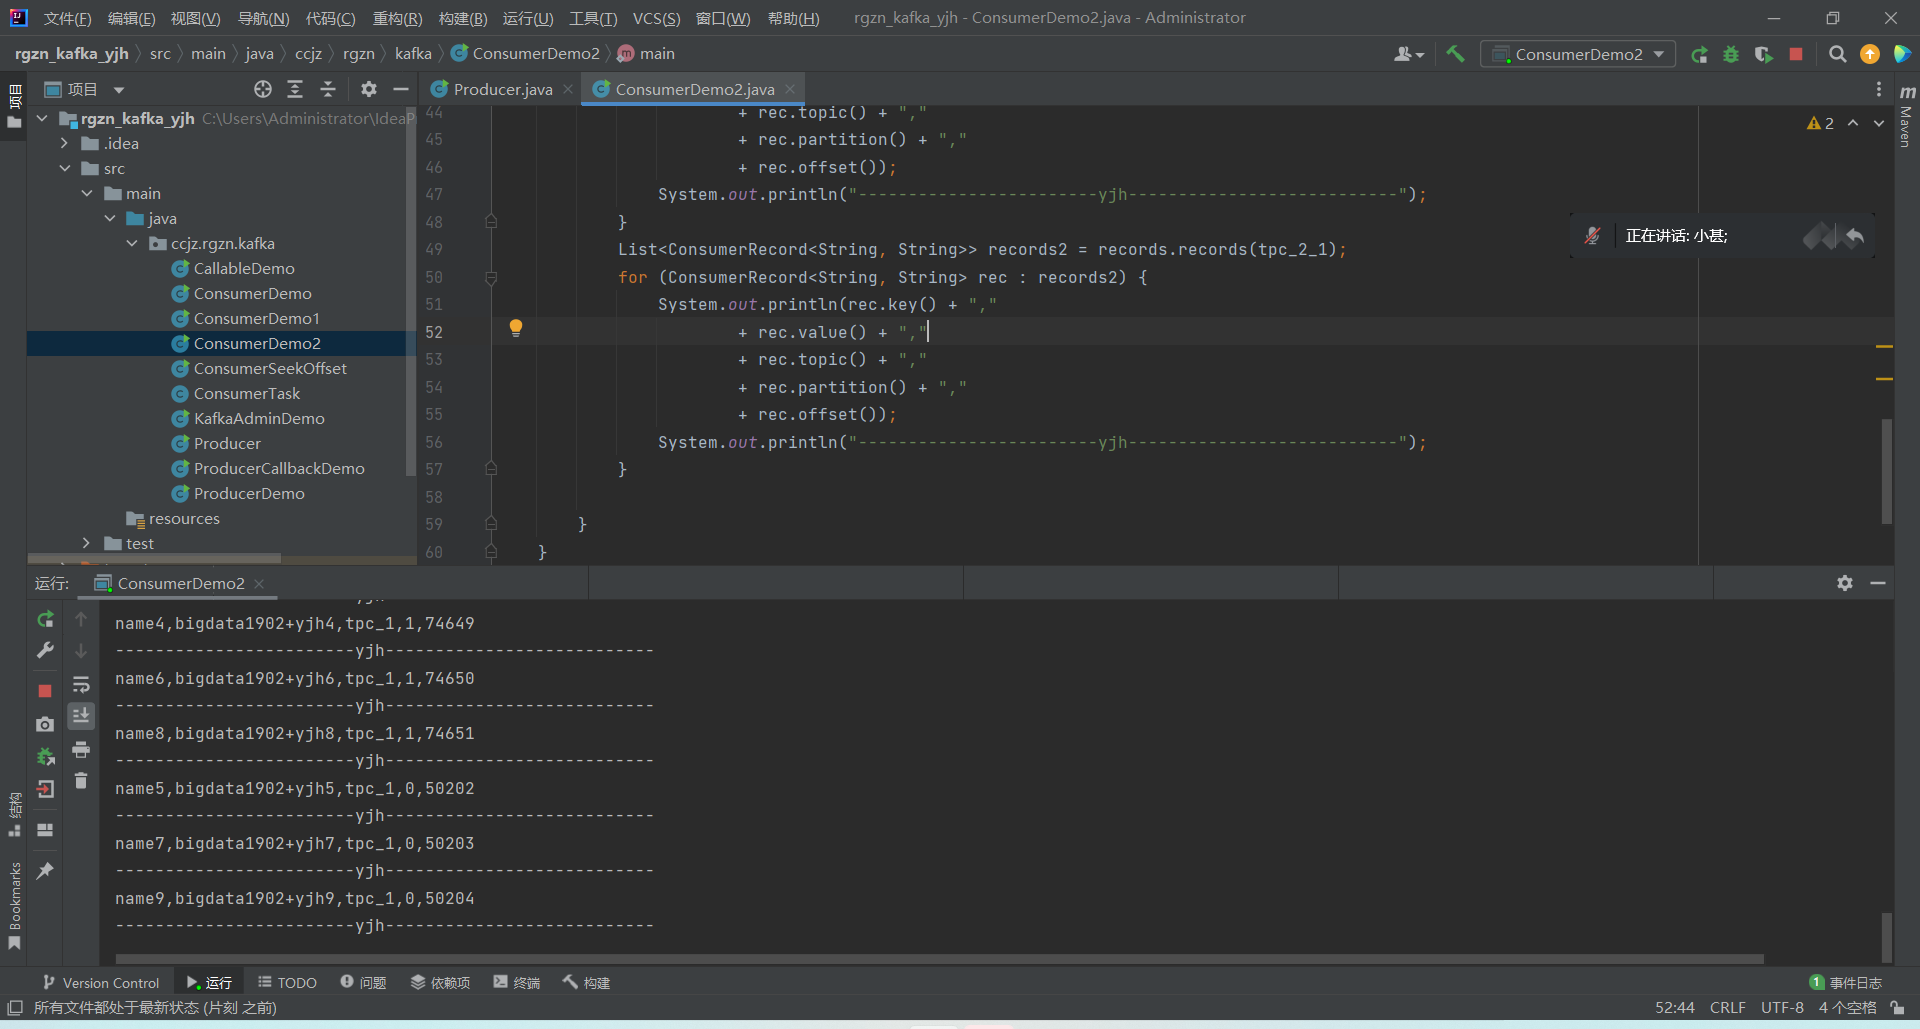1920x1029 pixels.
Task: Click the CRLF line separator widget
Action: (x=1727, y=1007)
